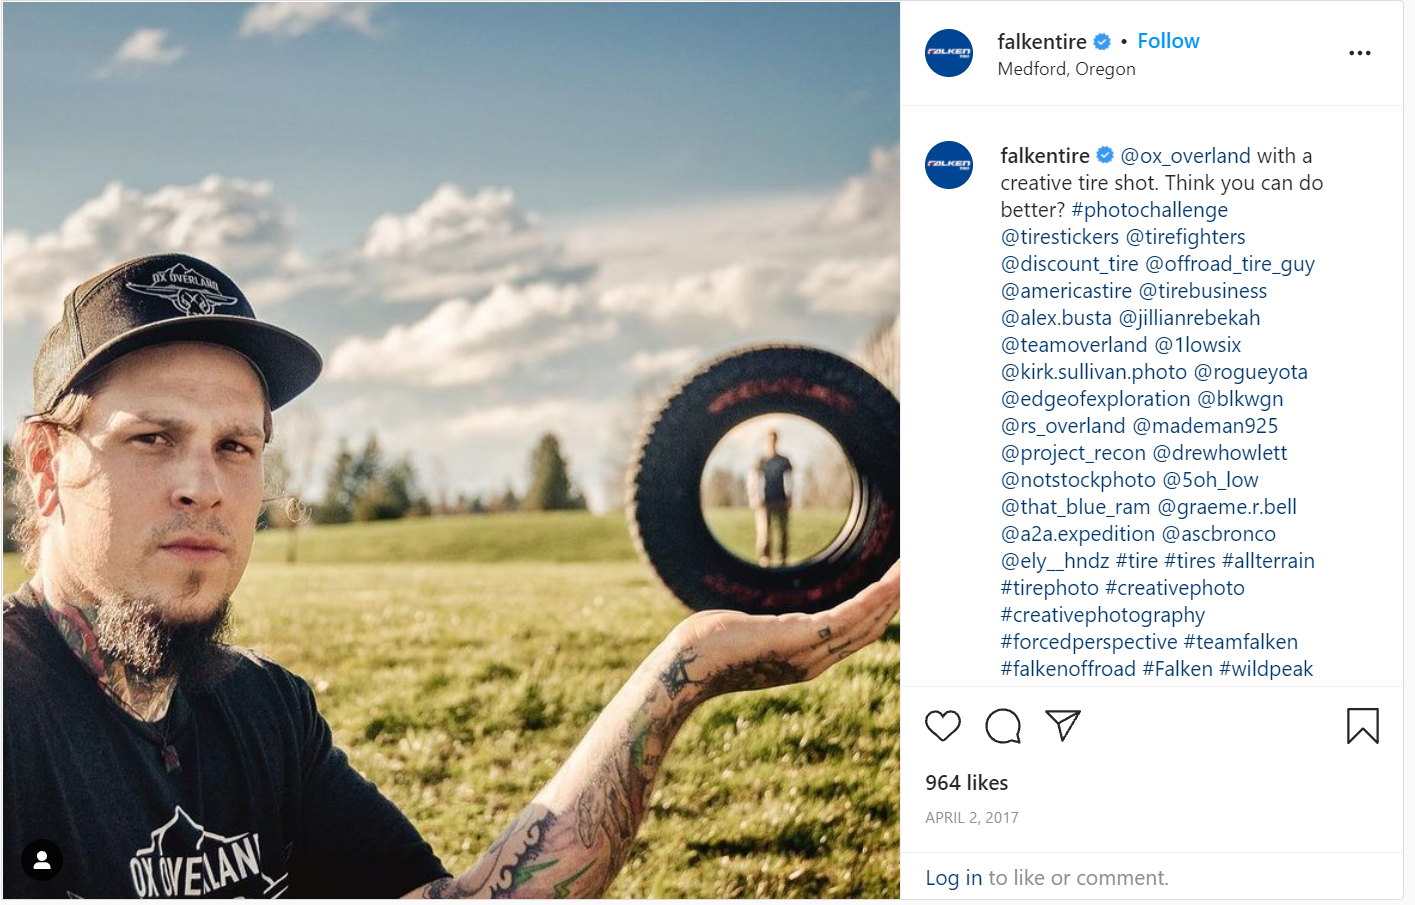The height and width of the screenshot is (905, 1415).
Task: Show tagged people icon on the photo
Action: (42, 860)
